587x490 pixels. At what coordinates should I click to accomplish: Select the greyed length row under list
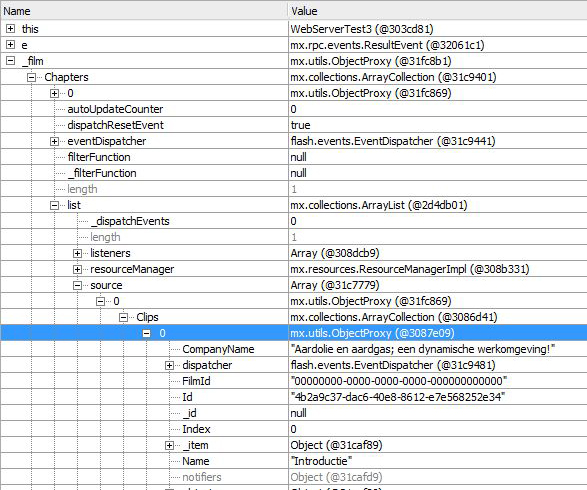coord(294,237)
